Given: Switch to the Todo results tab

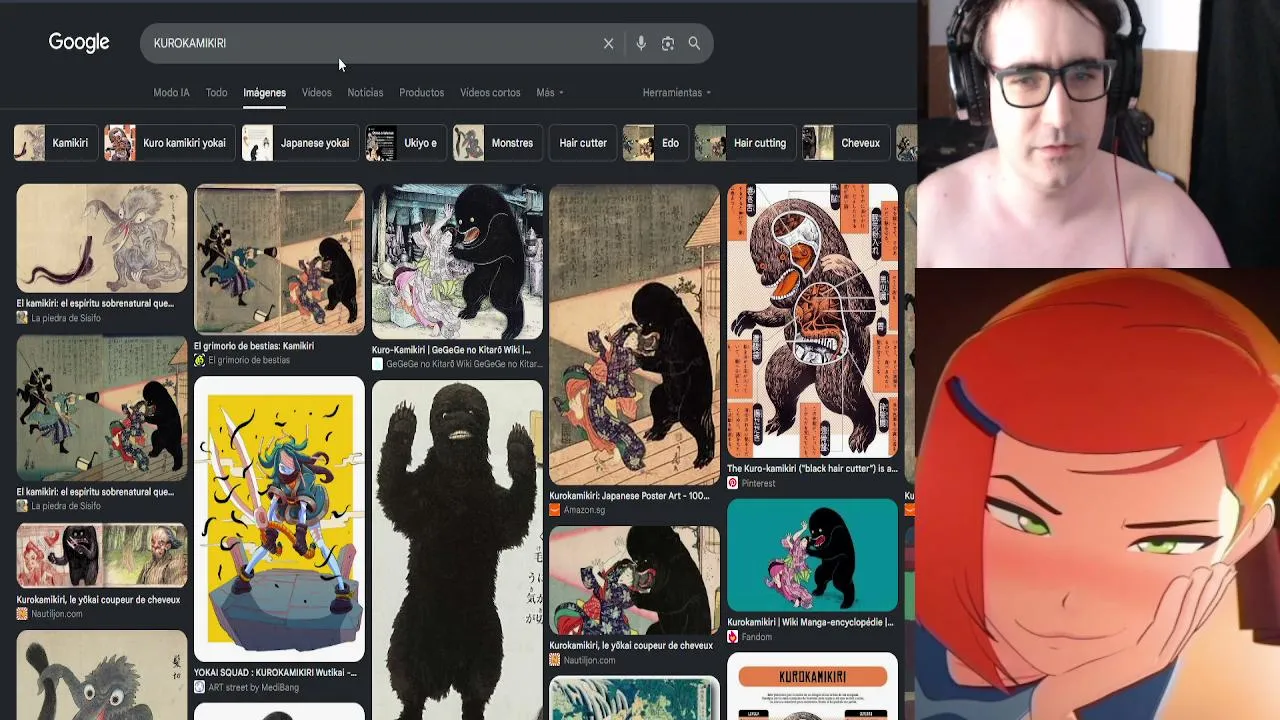Looking at the screenshot, I should (x=216, y=92).
